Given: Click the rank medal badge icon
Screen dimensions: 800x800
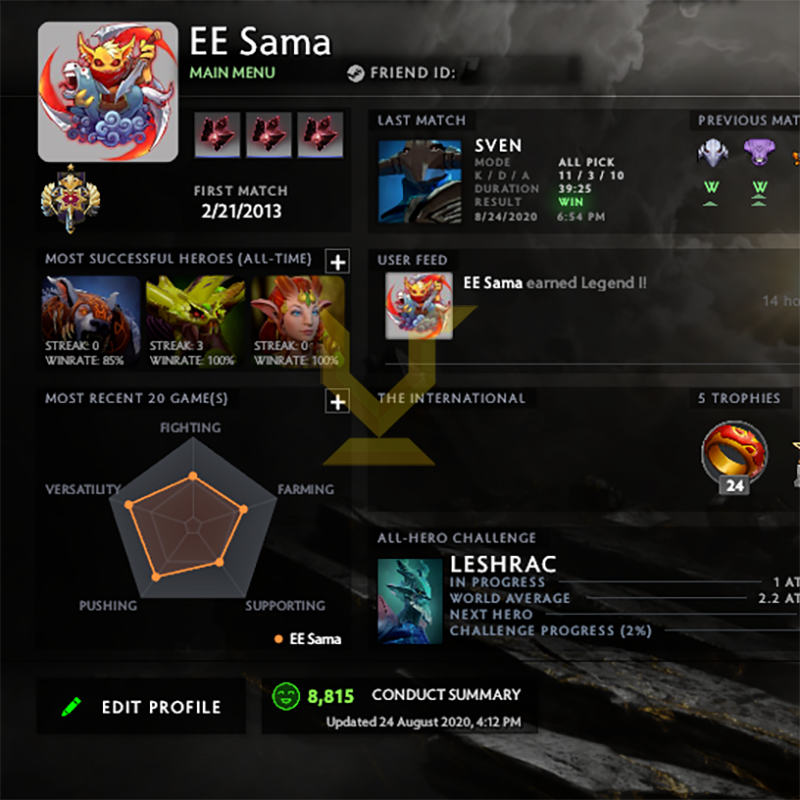Looking at the screenshot, I should coord(70,199).
